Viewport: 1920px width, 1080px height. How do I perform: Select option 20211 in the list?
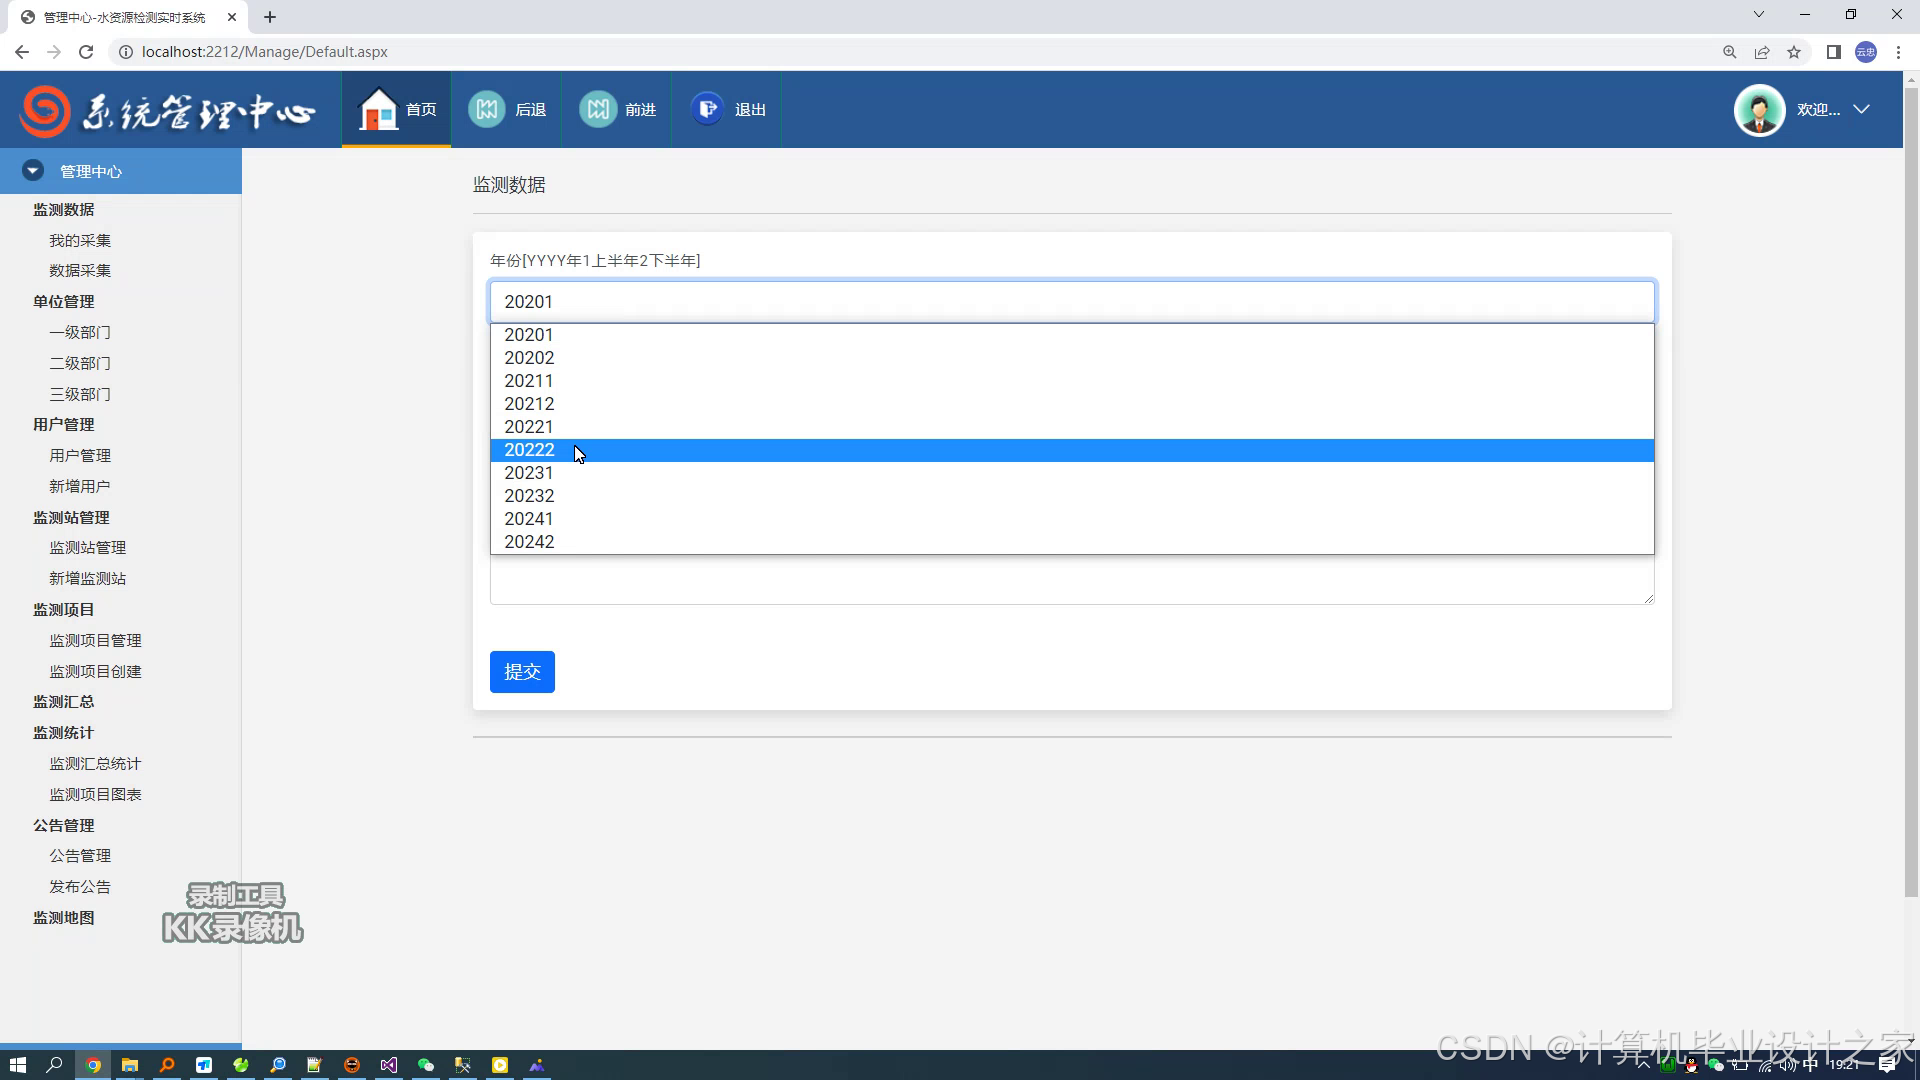(1072, 381)
